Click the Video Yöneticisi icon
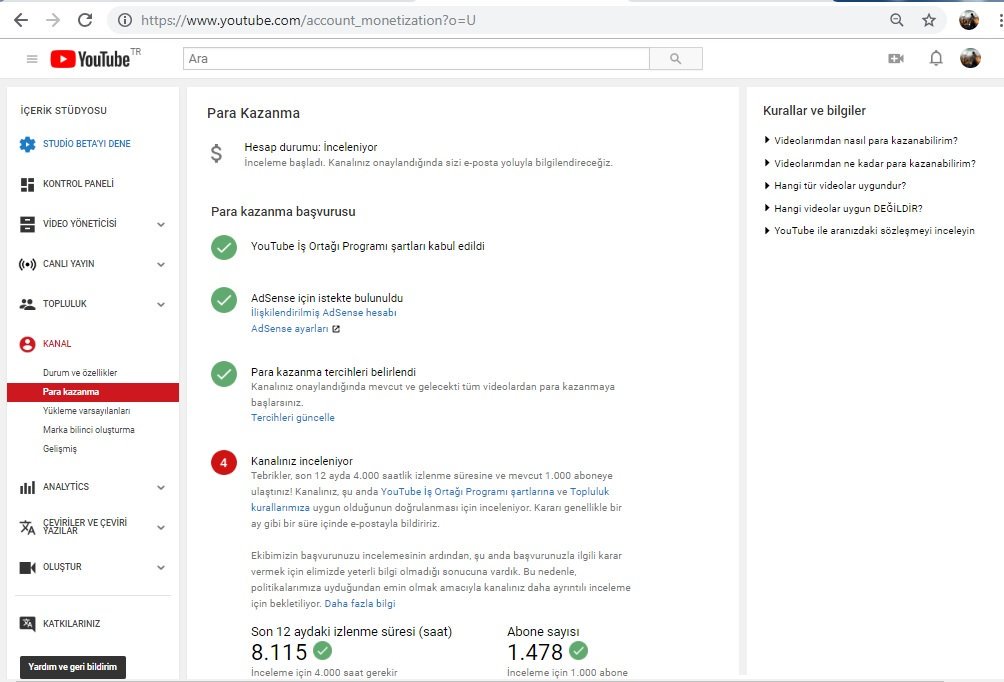The image size is (1004, 682). tap(28, 224)
